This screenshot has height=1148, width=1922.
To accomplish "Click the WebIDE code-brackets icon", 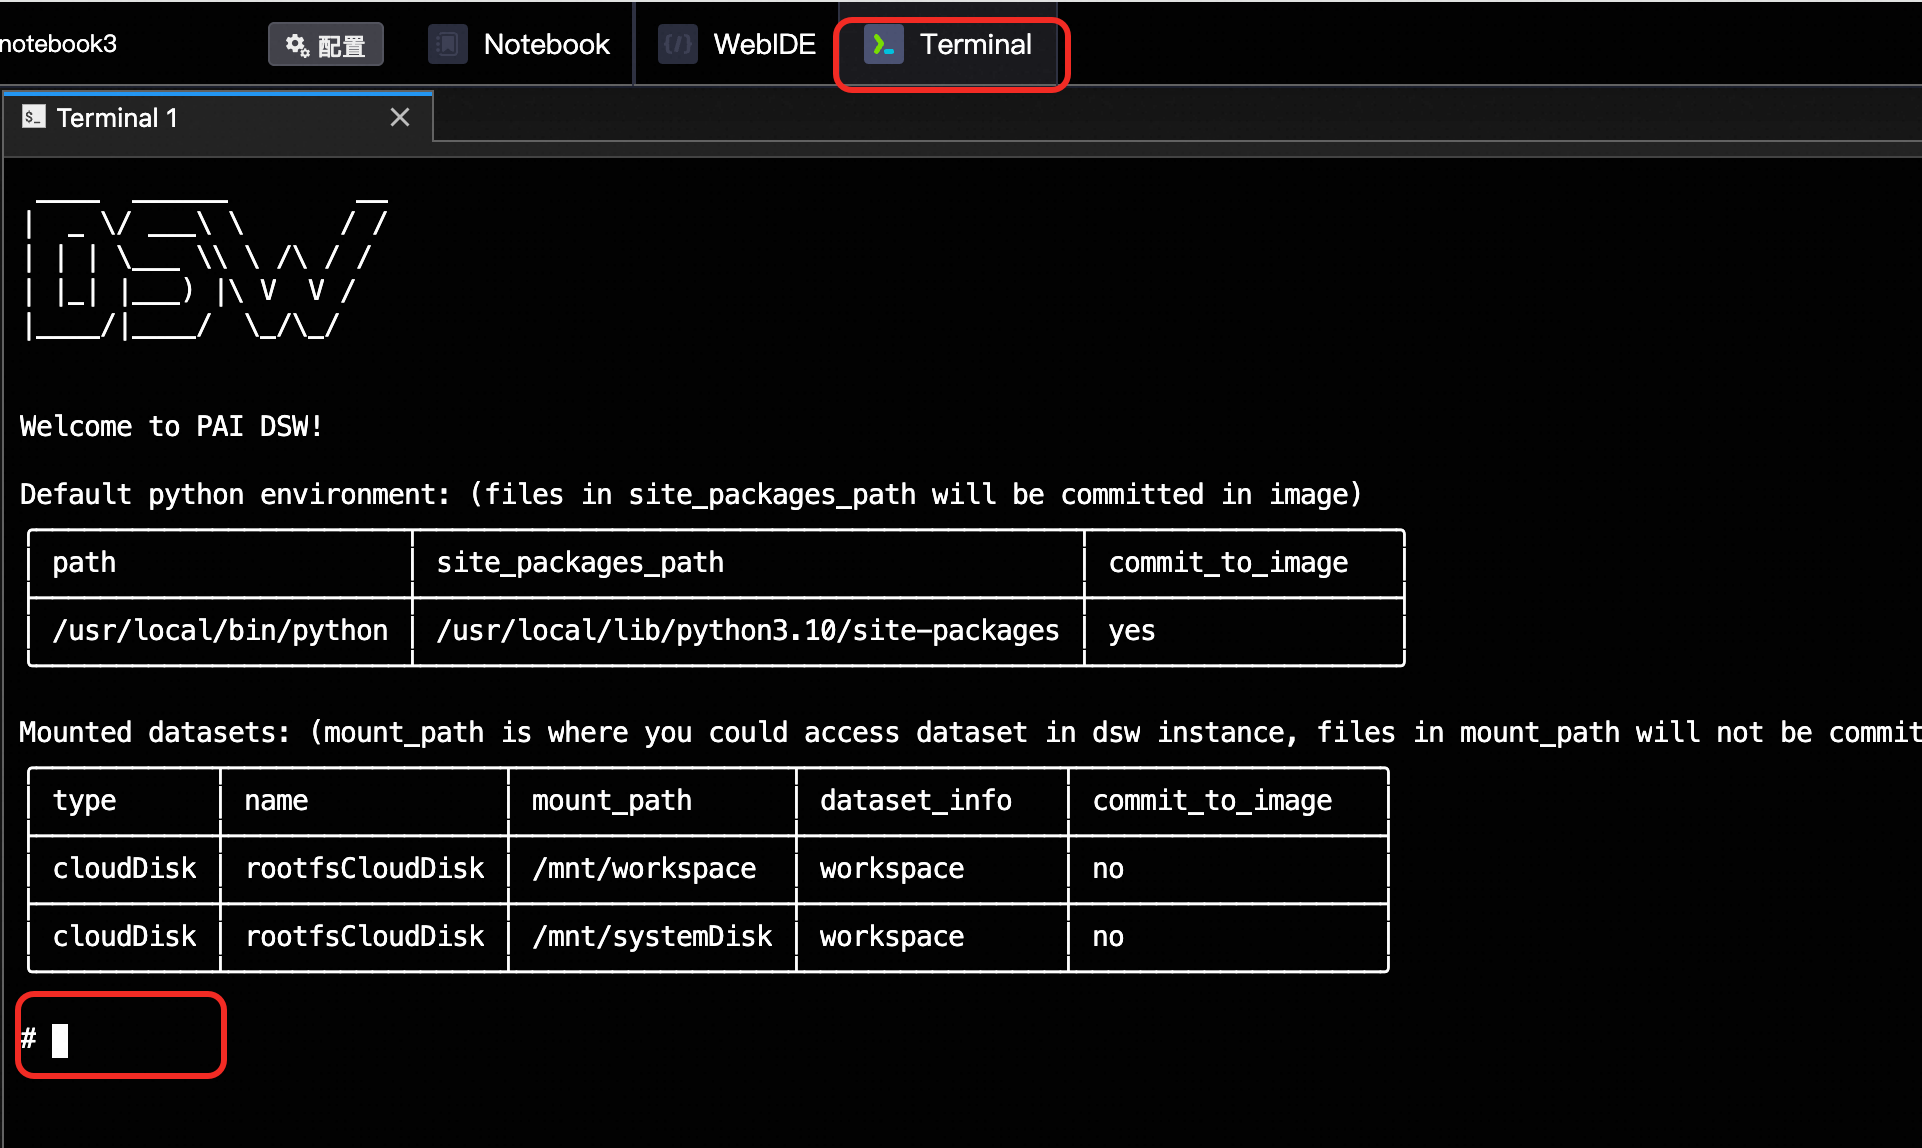I will tap(677, 44).
